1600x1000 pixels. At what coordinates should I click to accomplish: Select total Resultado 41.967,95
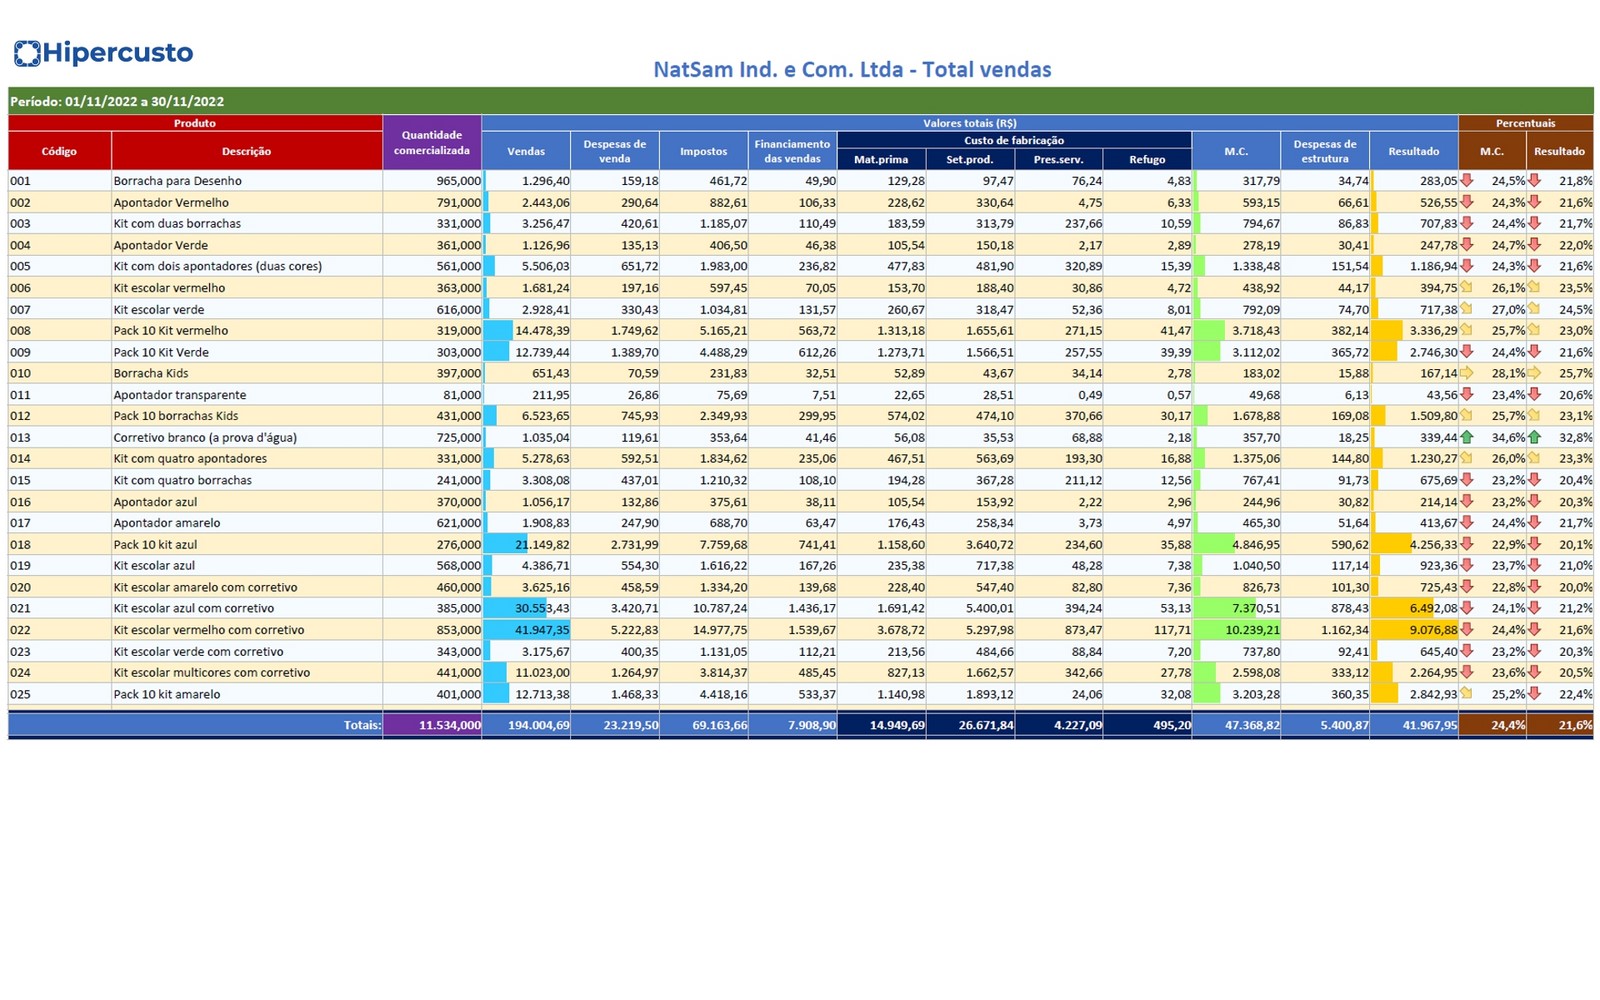click(1414, 725)
